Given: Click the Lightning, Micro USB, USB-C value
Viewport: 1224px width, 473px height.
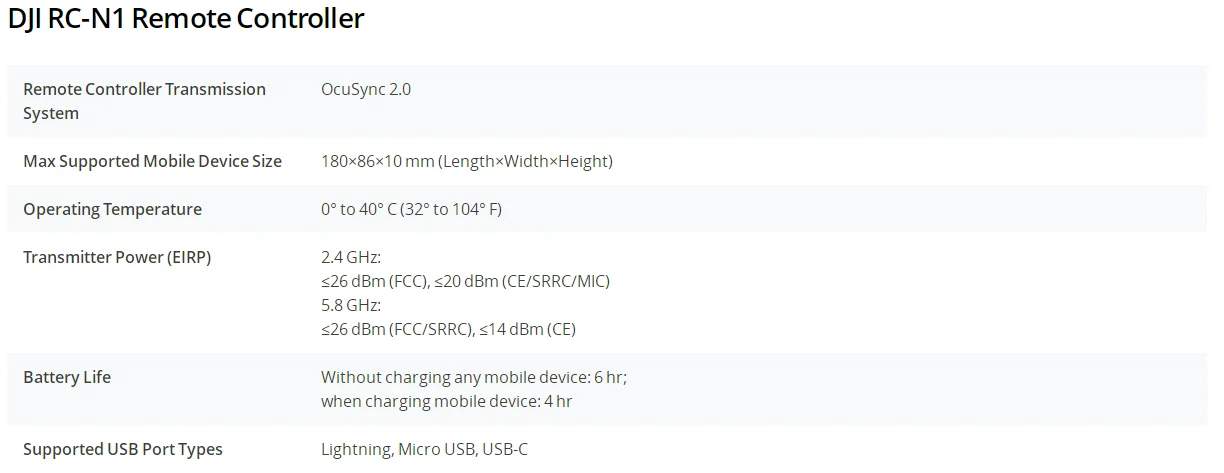Looking at the screenshot, I should [424, 449].
